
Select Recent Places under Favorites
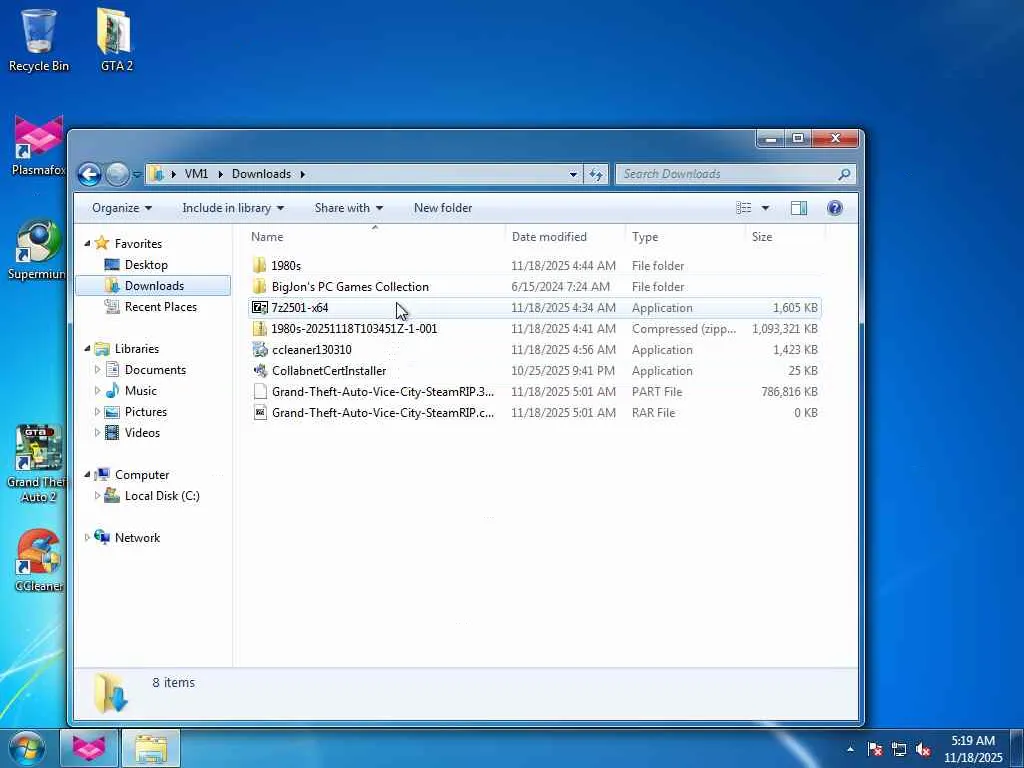coord(161,306)
